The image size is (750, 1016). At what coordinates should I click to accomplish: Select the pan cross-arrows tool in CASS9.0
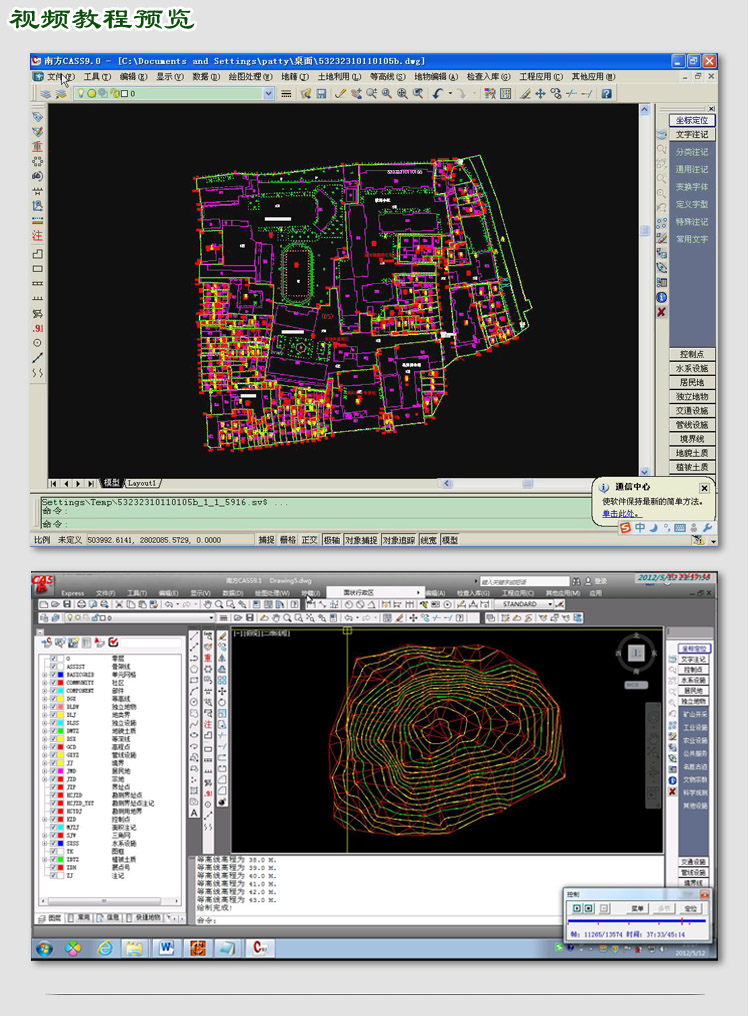point(540,94)
